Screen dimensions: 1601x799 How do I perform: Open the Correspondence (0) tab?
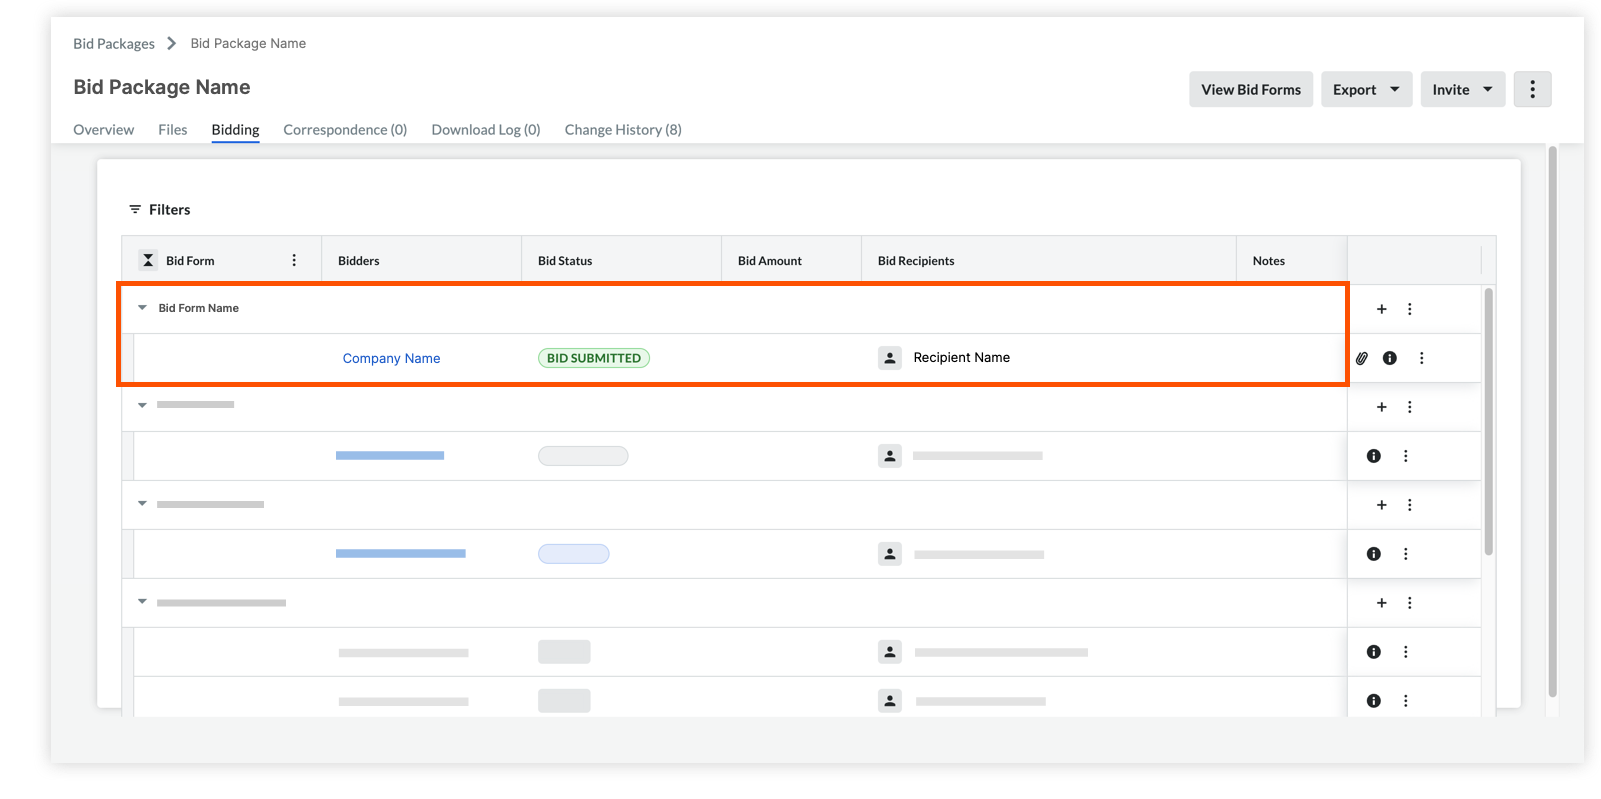click(345, 129)
